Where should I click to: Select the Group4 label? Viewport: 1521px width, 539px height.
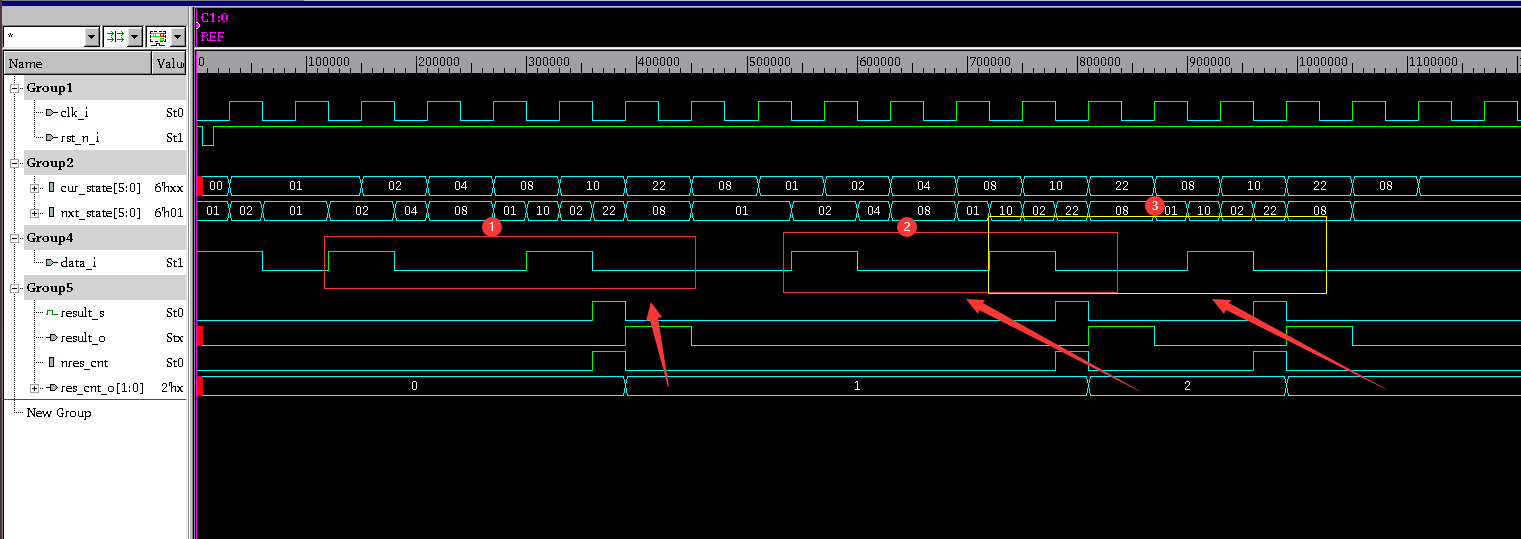pyautogui.click(x=50, y=238)
